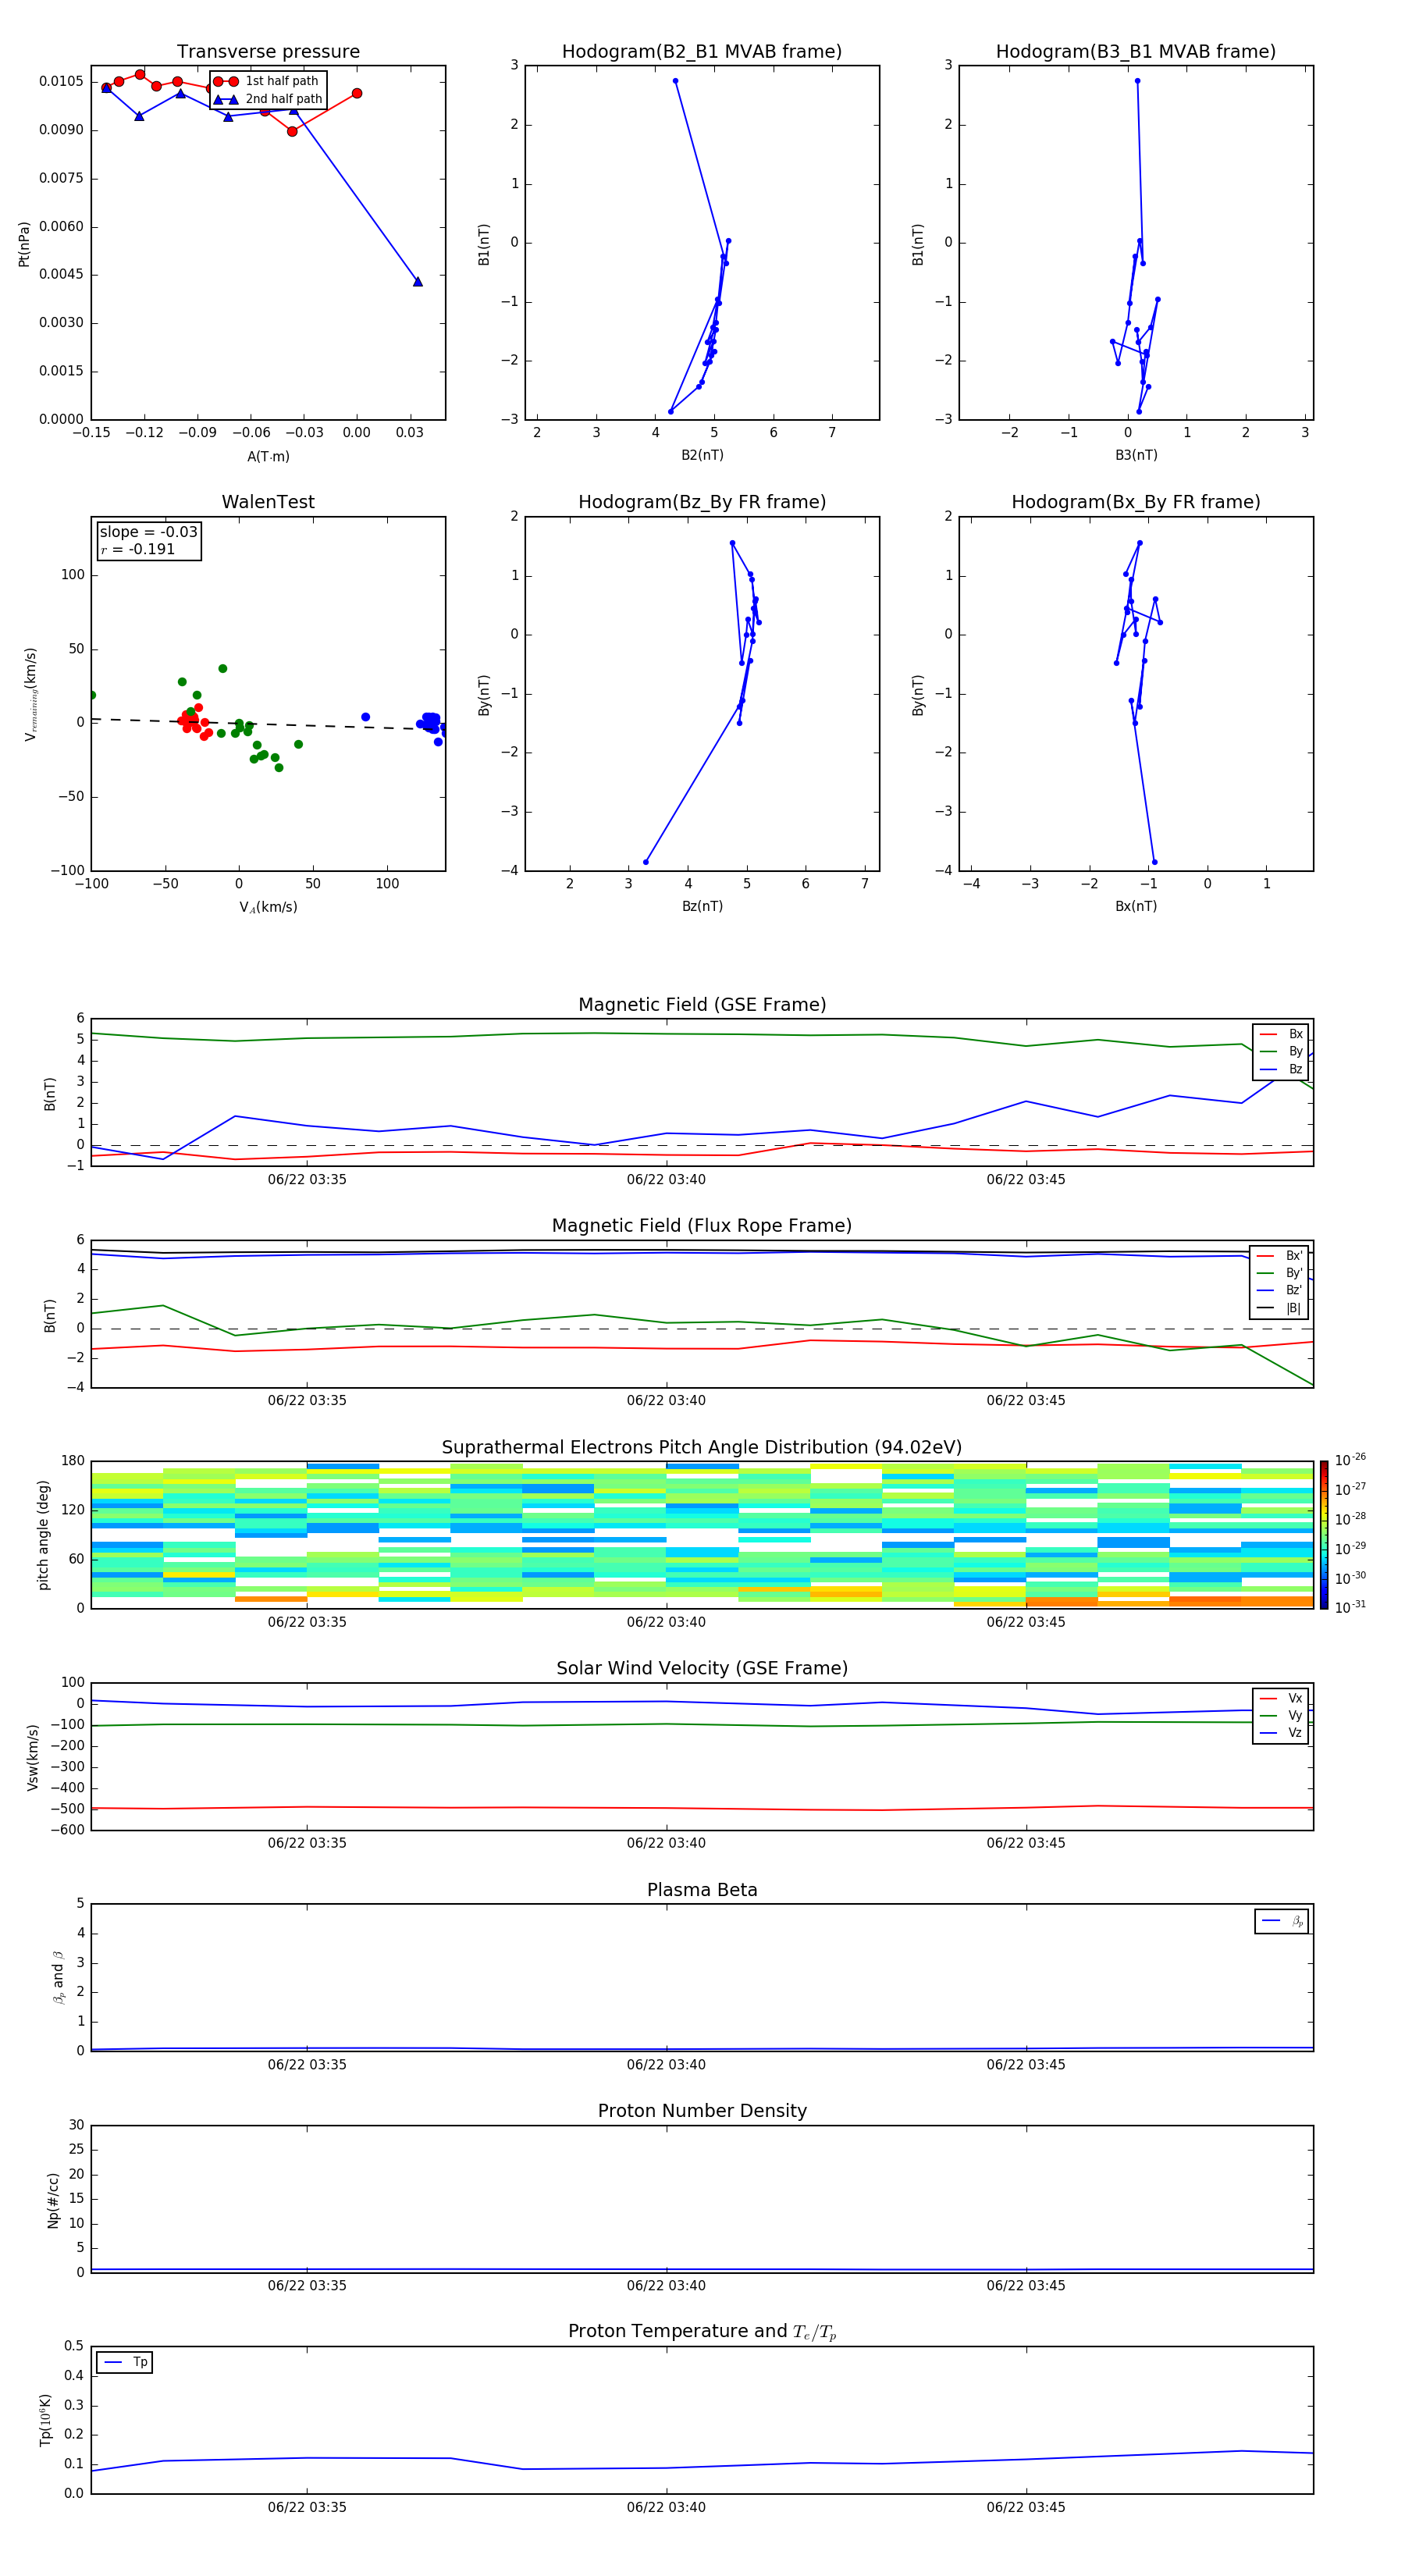Click '06/22 03:35' tick under GSE magnetic field
Screen dimensions: 1405x2576
click(307, 1179)
